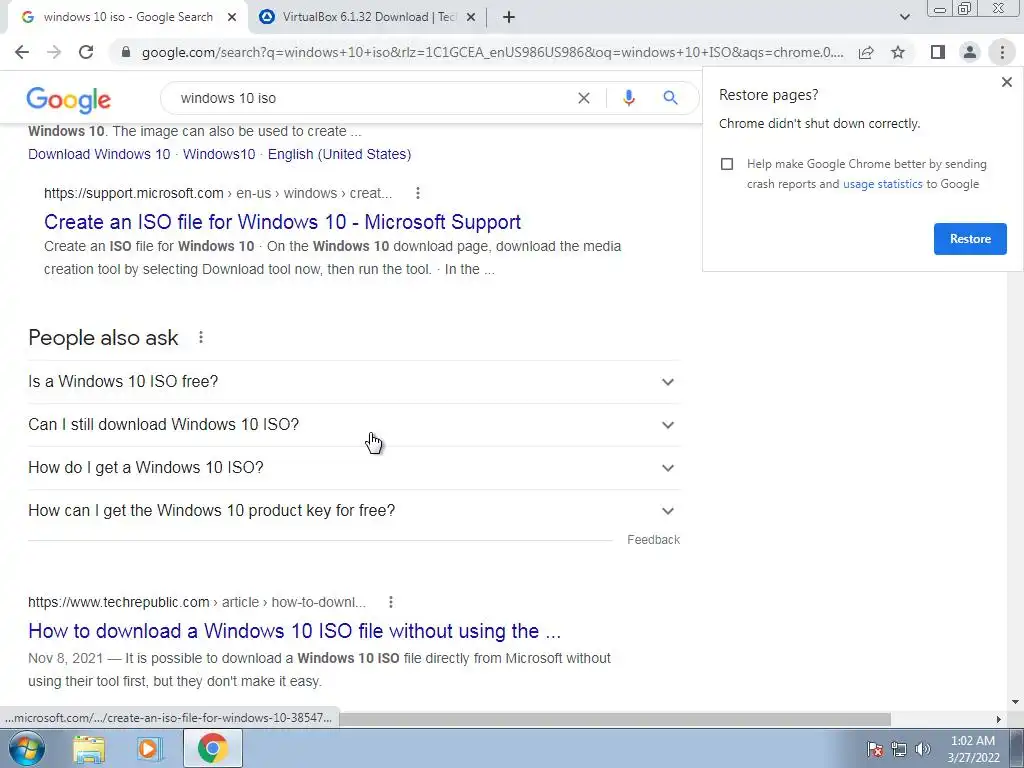Click the browser forward arrow
Screen dimensions: 1024x768
[54, 52]
